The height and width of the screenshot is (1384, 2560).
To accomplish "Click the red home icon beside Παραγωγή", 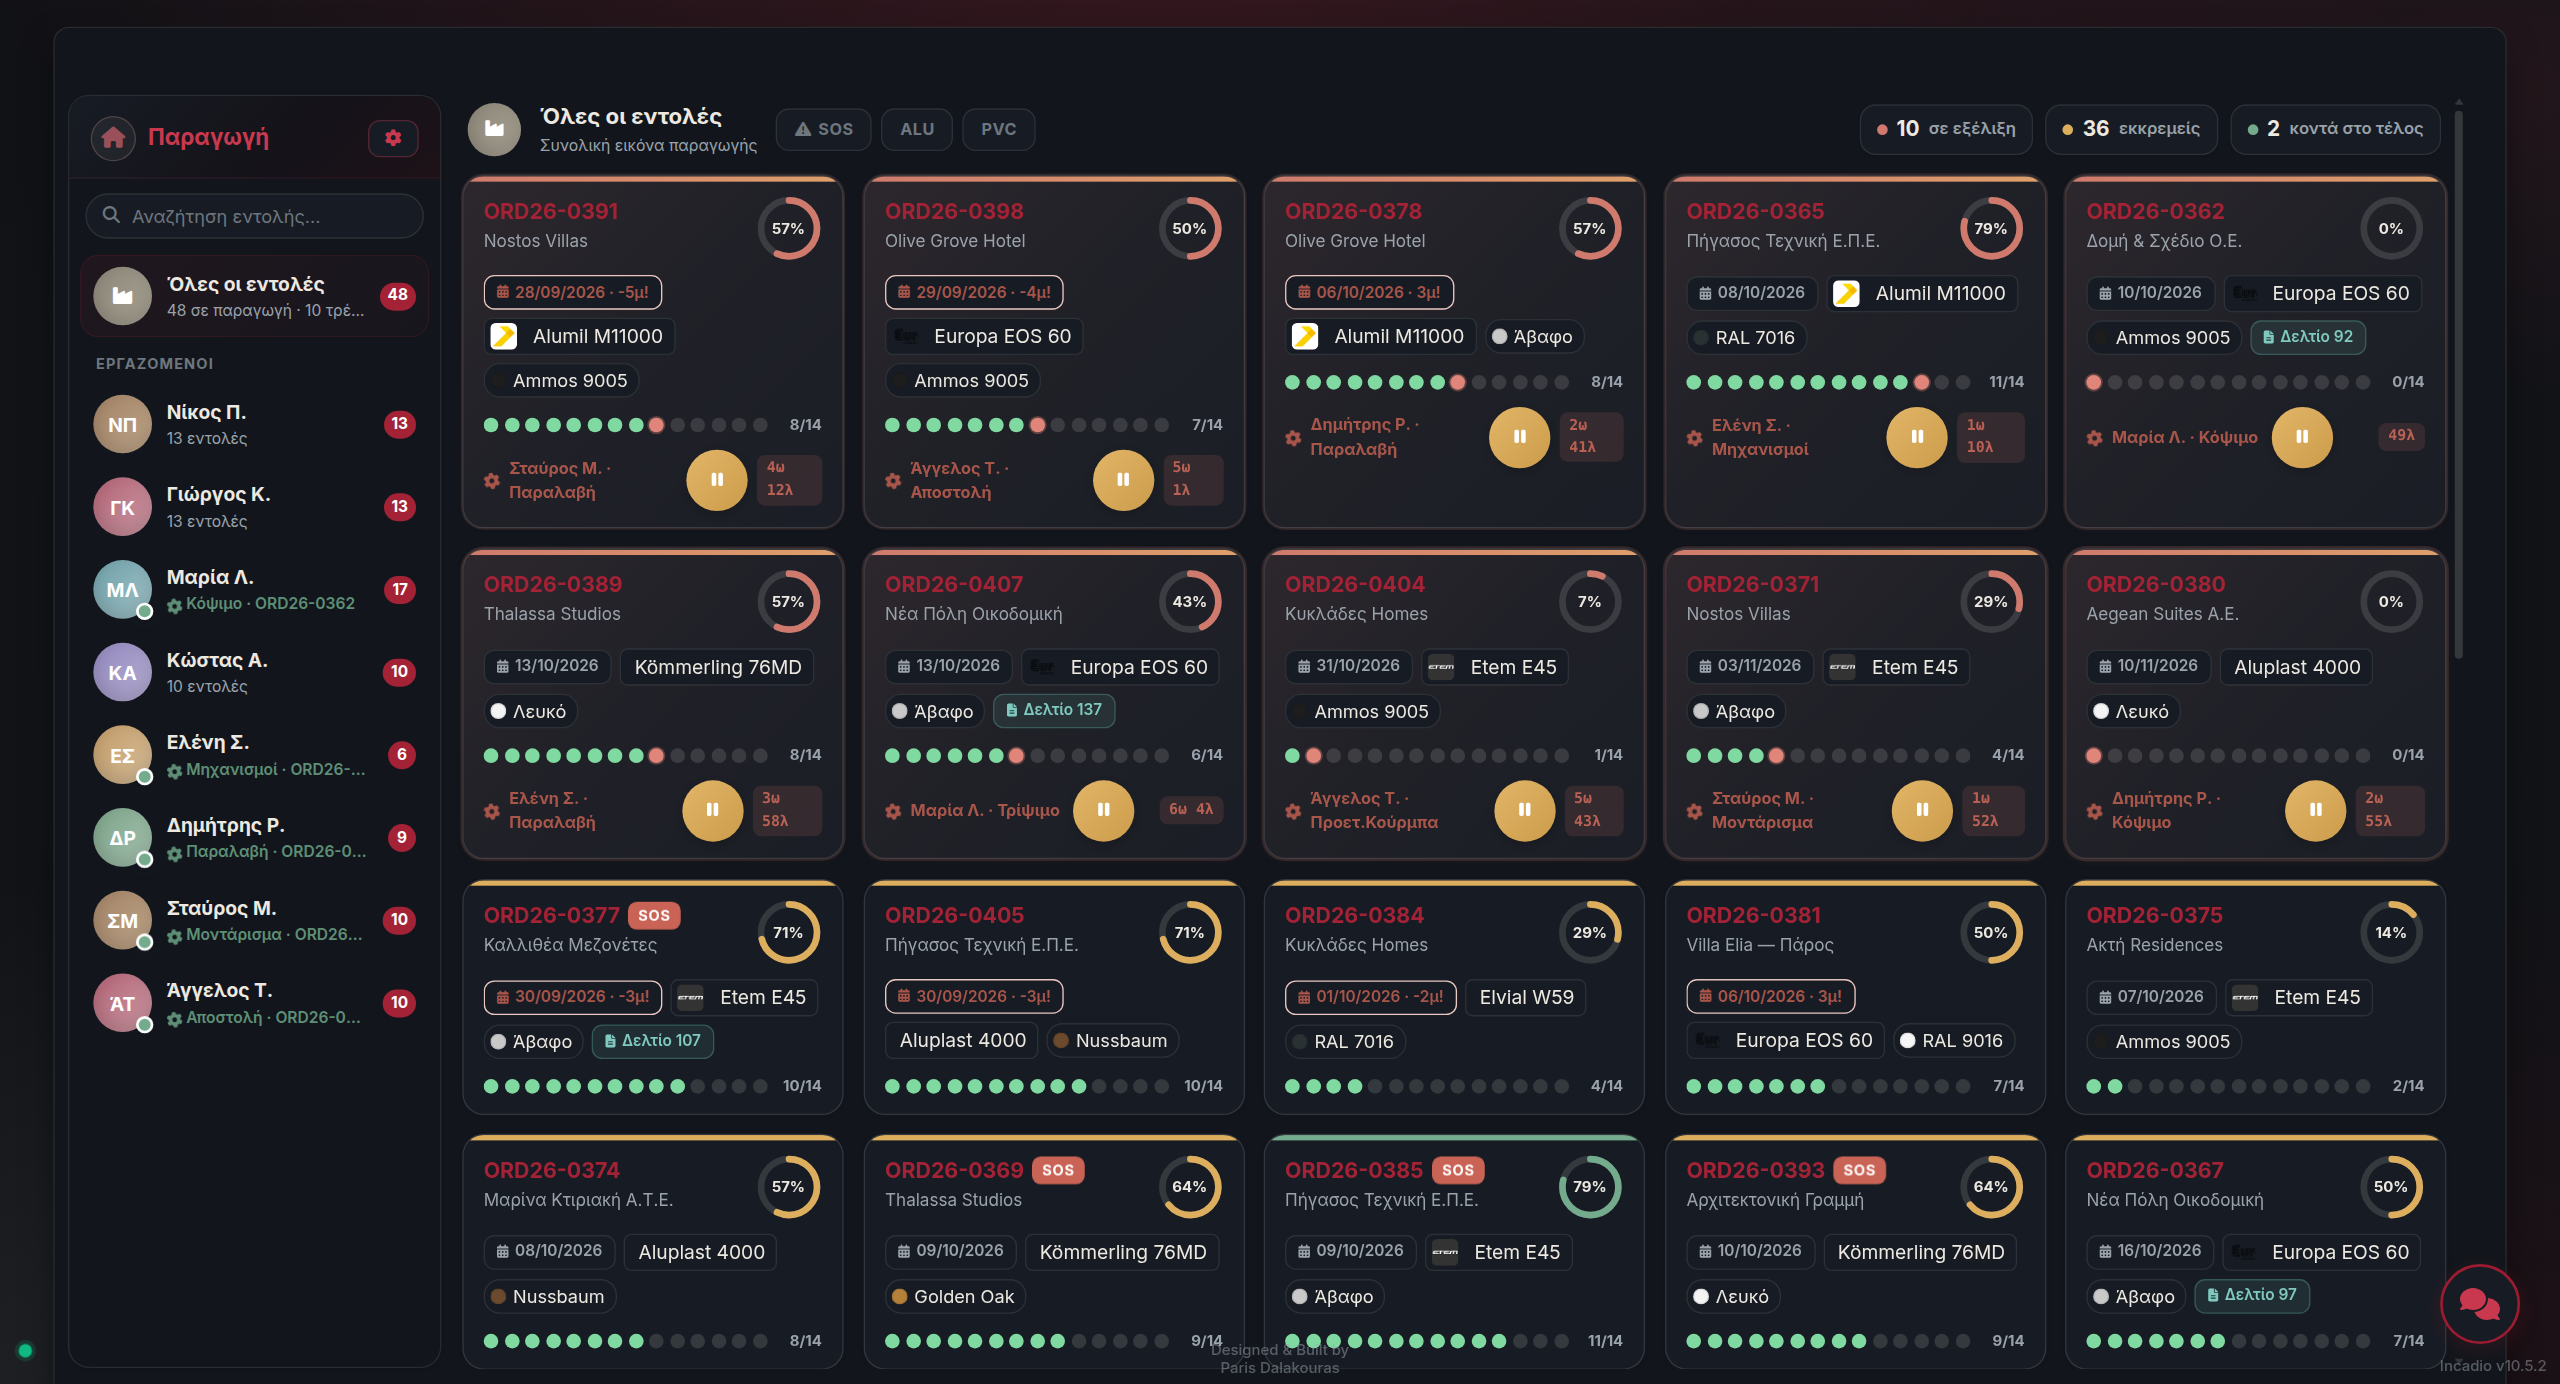I will point(113,137).
